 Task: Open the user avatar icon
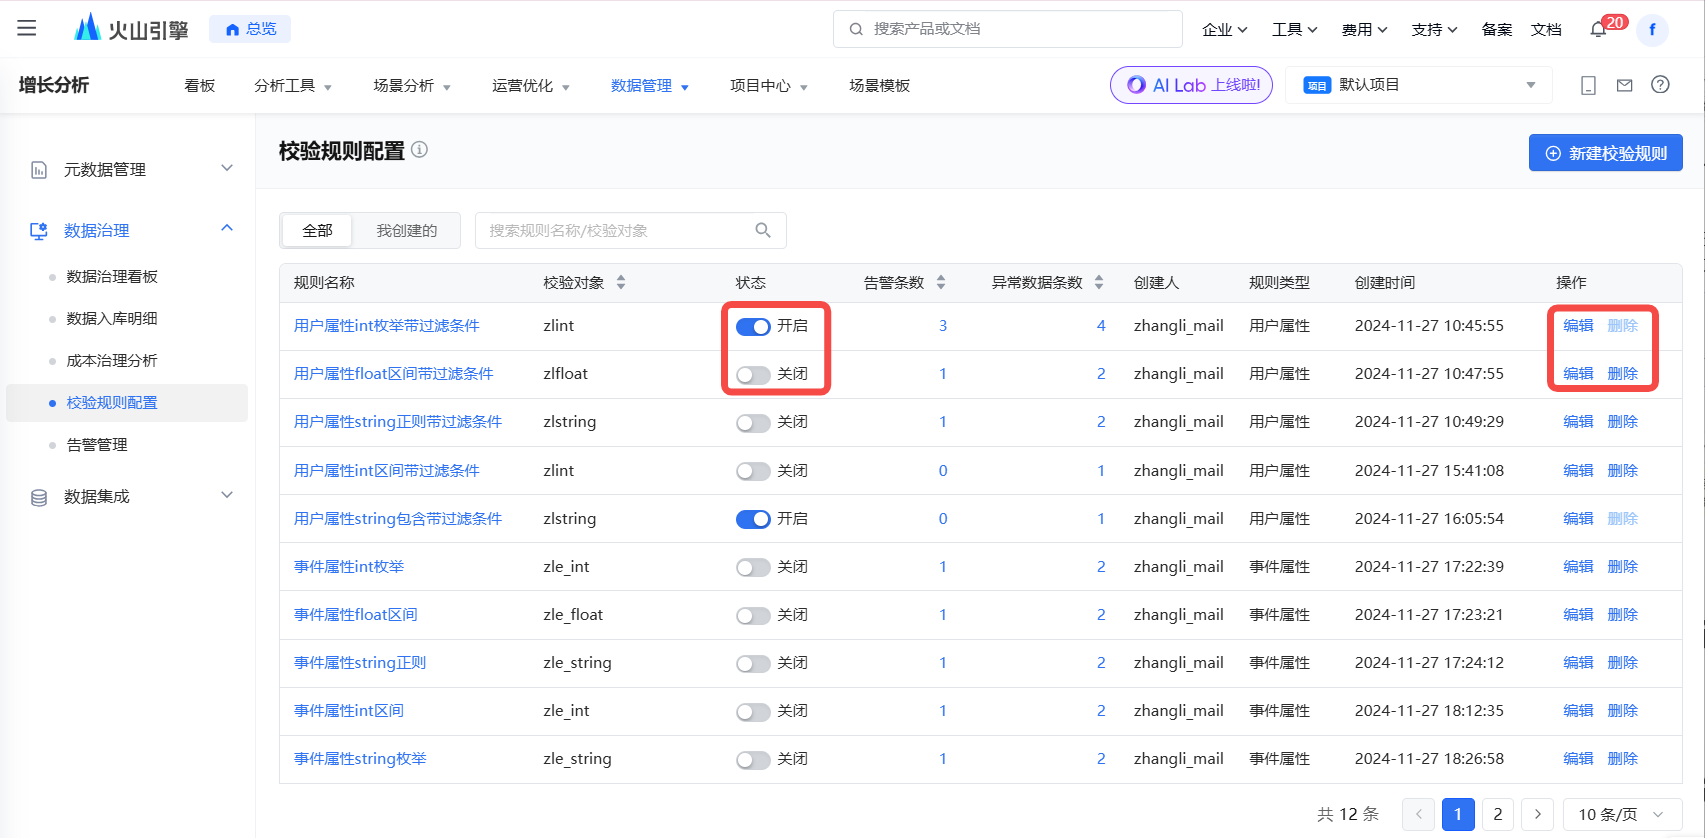pos(1652,29)
